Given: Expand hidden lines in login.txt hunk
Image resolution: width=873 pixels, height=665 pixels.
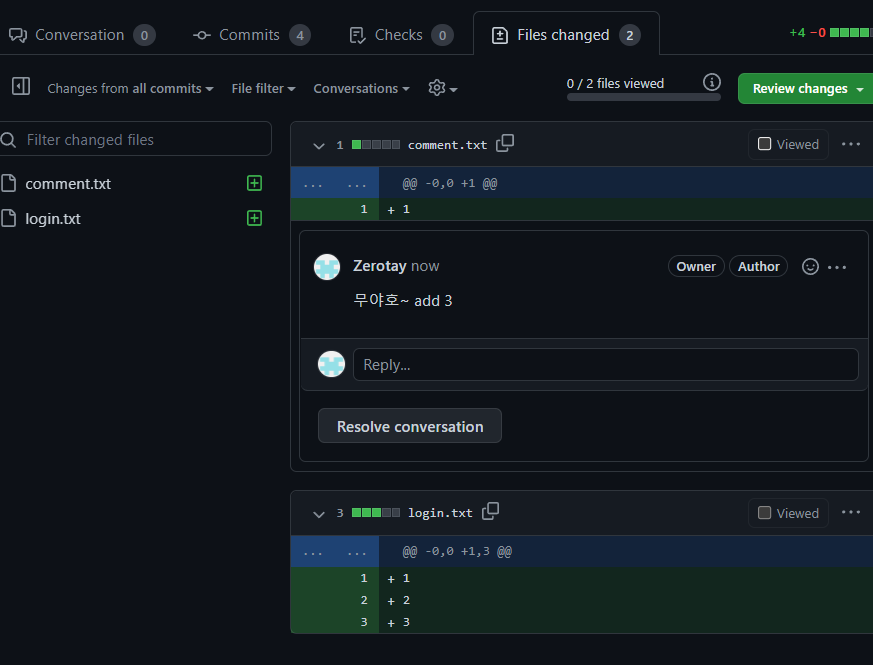Looking at the screenshot, I should tap(335, 552).
